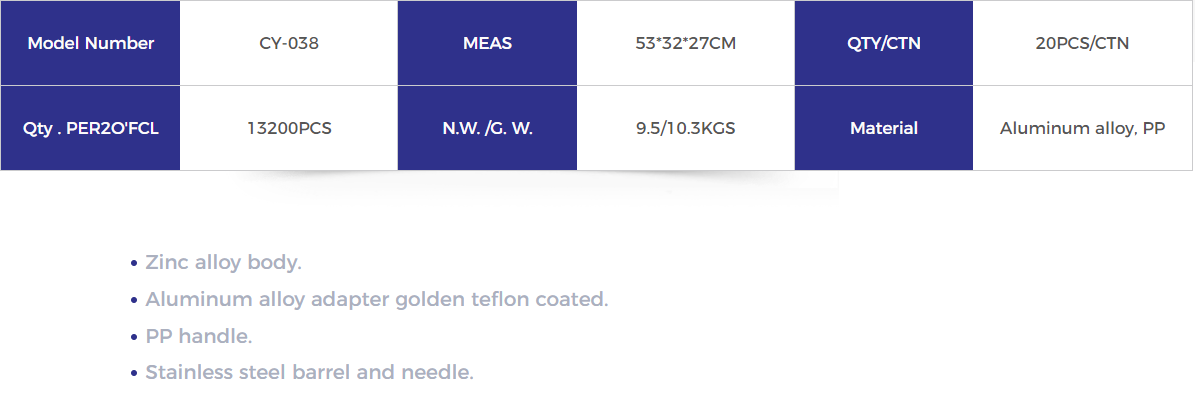Click the PP handle bullet text

(199, 336)
